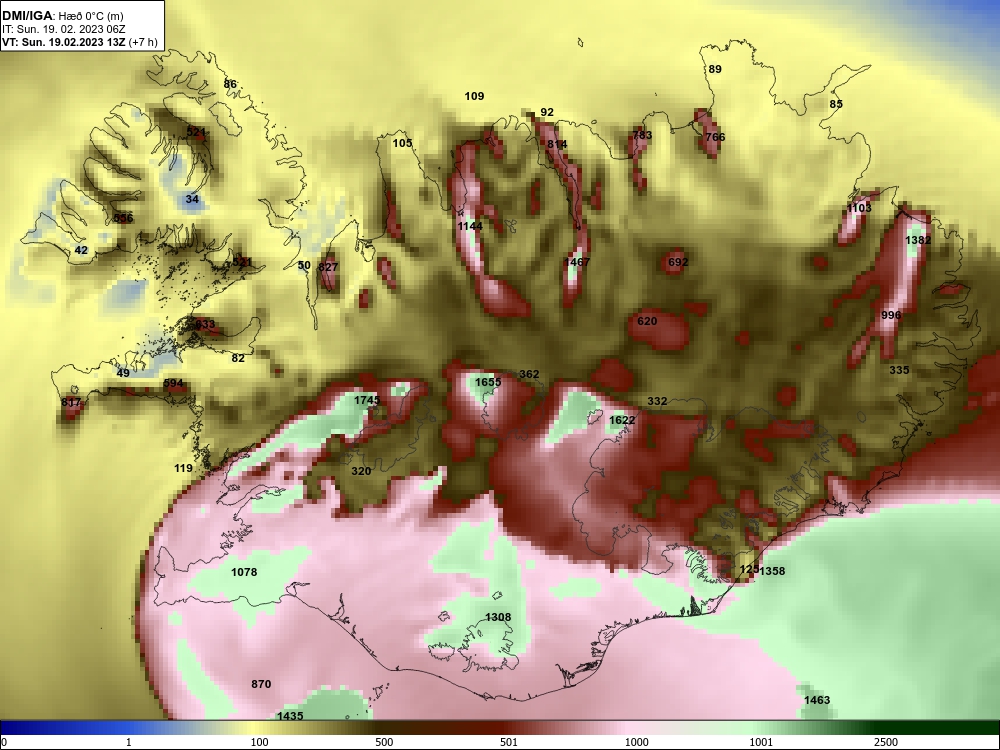This screenshot has height=750, width=1000.
Task: Click the map value 1467
Action: (577, 261)
